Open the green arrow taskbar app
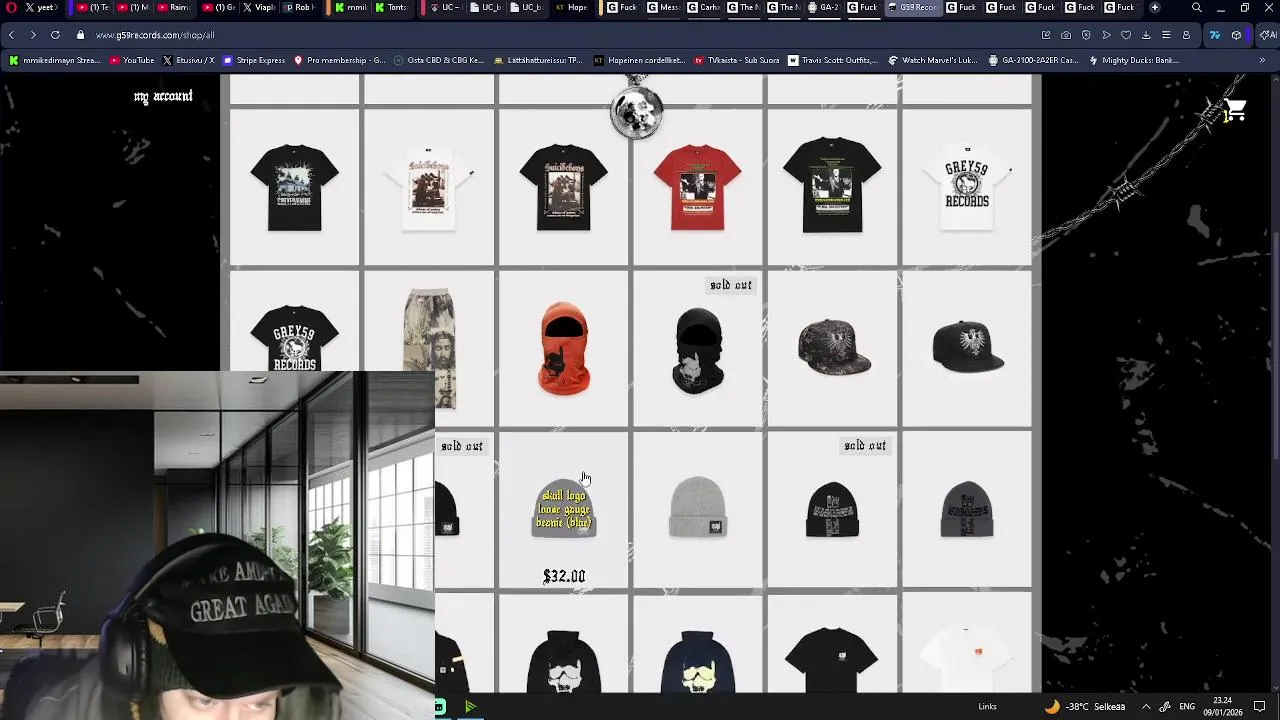Screen dimensions: 1280x720 (470, 707)
